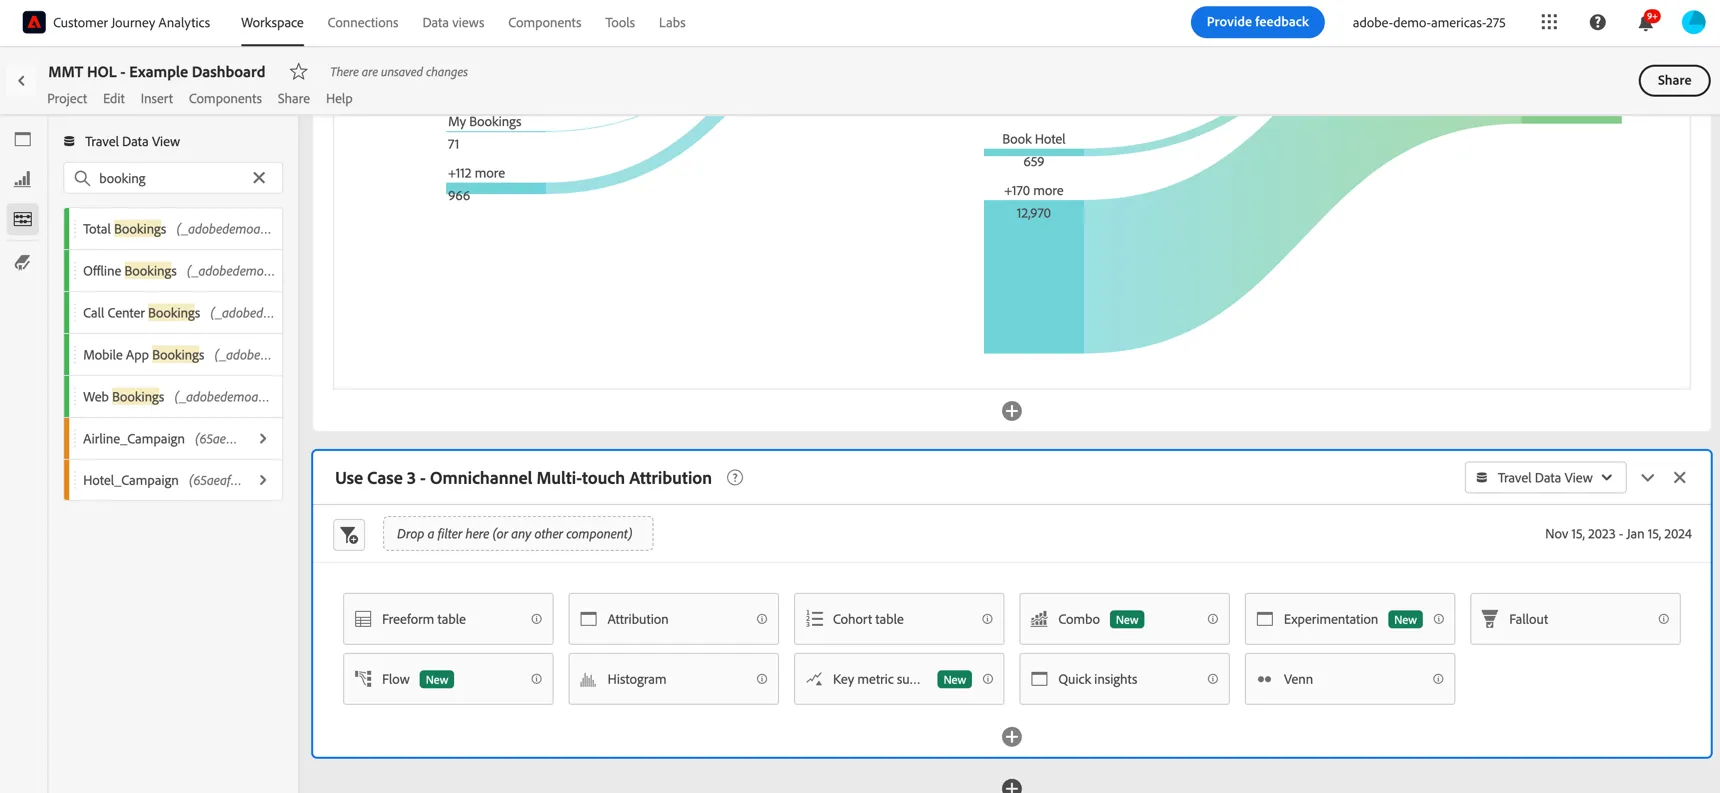
Task: Go back using the left chevron arrow
Action: pos(21,81)
